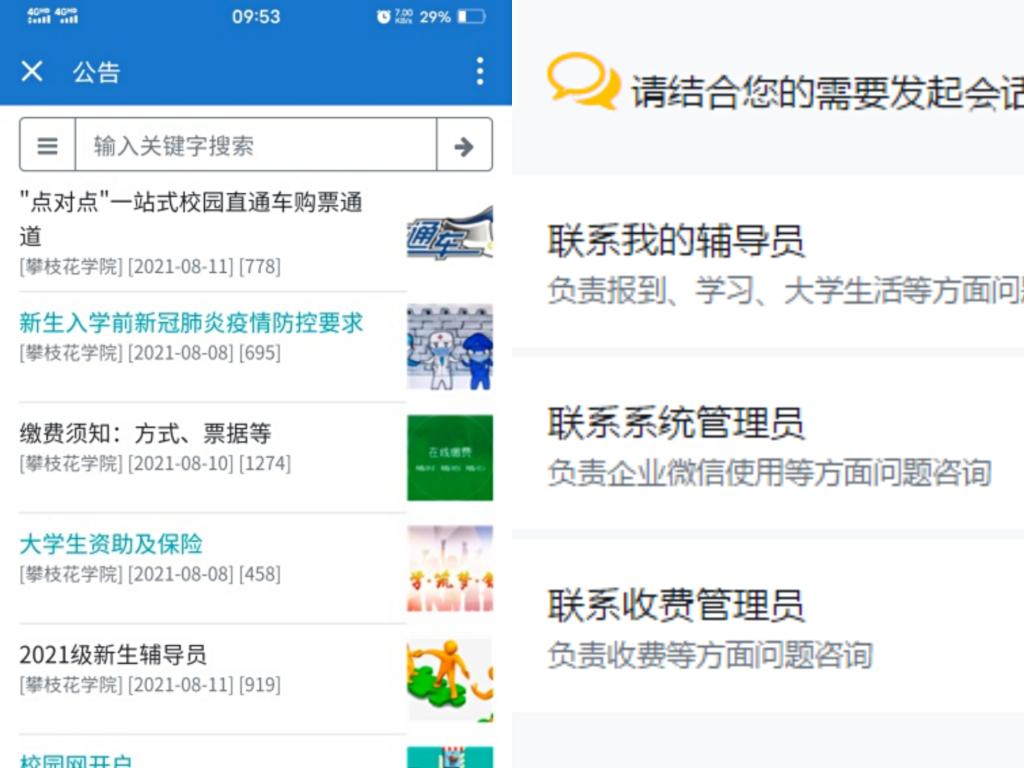The width and height of the screenshot is (1024, 768).
Task: Tap the epidemic prevention cartoon thumbnail
Action: coord(450,347)
